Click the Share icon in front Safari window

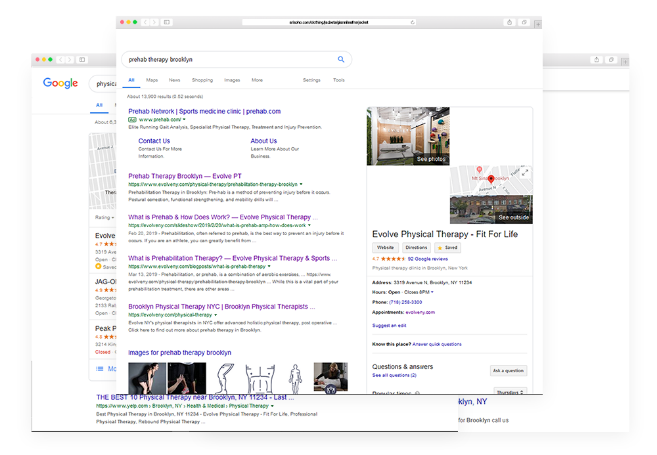pyautogui.click(x=510, y=22)
